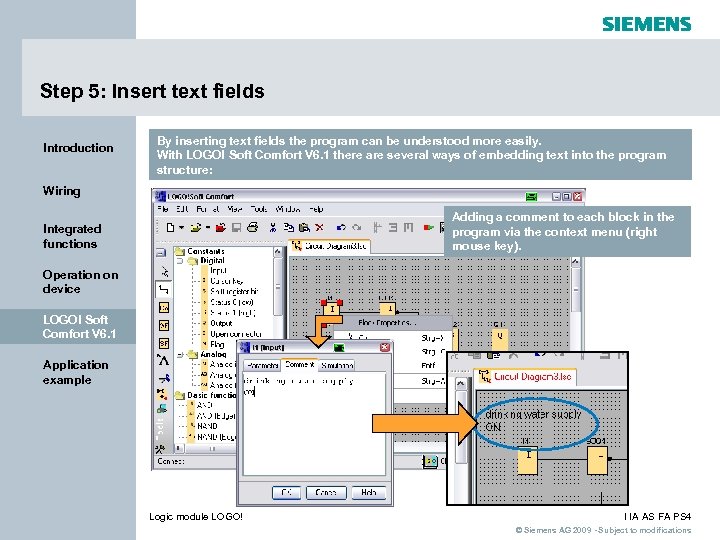Click the Print toolbar icon
Image resolution: width=720 pixels, height=540 pixels.
coord(252,227)
